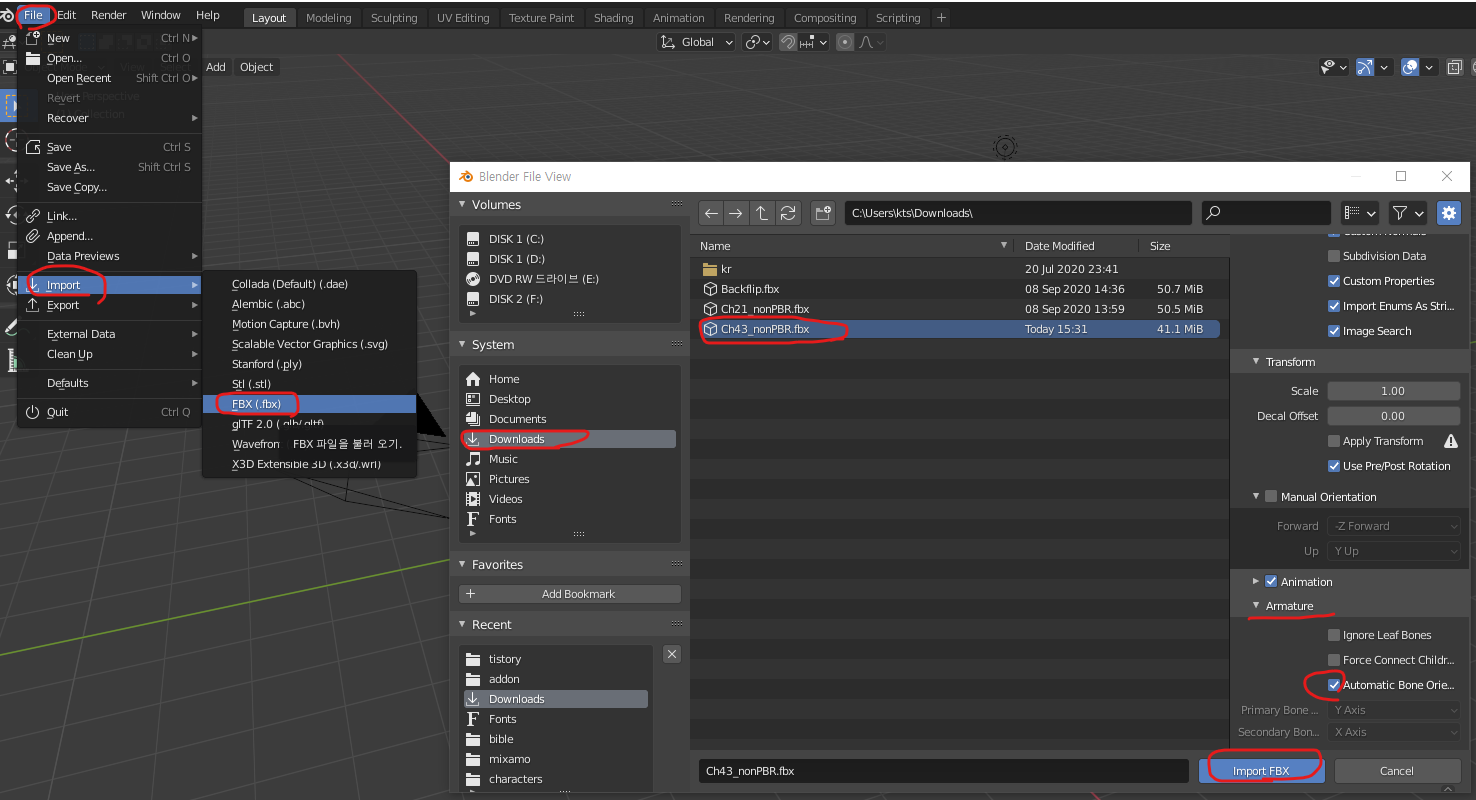Enable Manual Orientation checkbox
This screenshot has height=800, width=1476.
coord(1271,496)
